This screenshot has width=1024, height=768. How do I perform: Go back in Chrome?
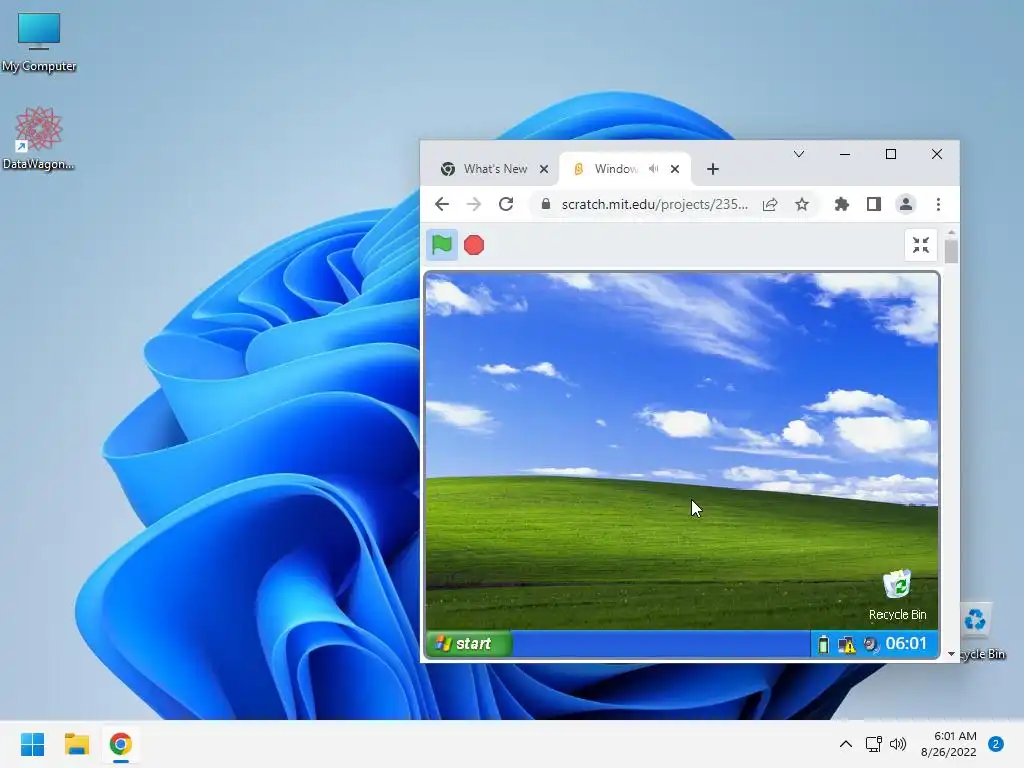(x=442, y=204)
